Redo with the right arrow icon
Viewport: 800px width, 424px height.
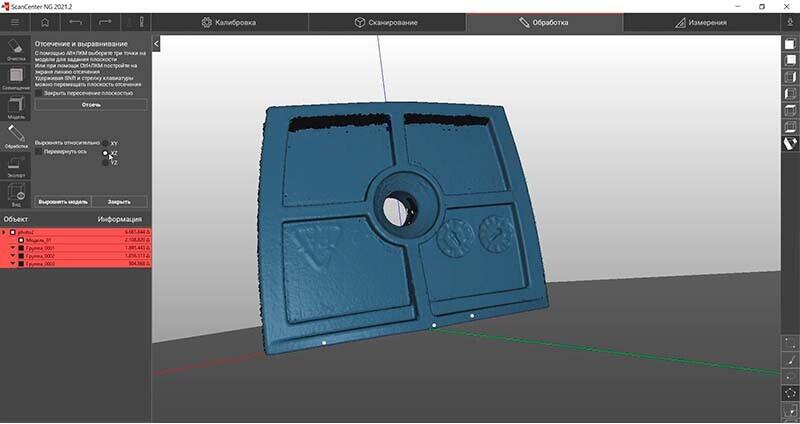click(105, 22)
